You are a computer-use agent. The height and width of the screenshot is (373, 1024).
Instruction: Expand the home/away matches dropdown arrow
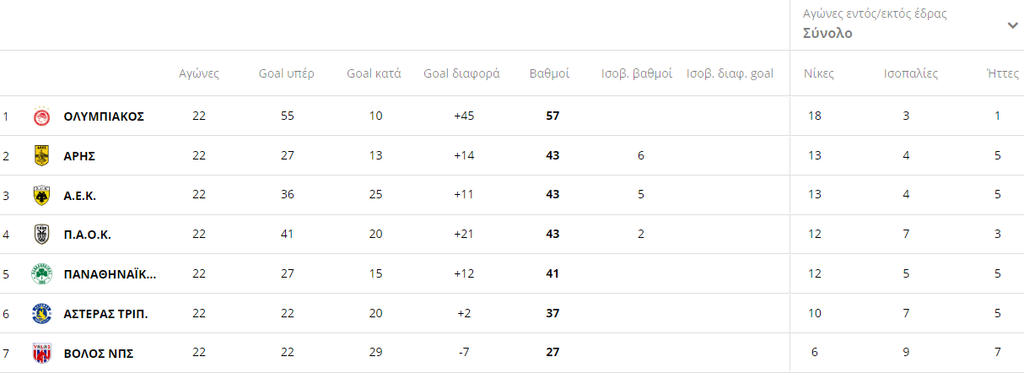[1012, 25]
